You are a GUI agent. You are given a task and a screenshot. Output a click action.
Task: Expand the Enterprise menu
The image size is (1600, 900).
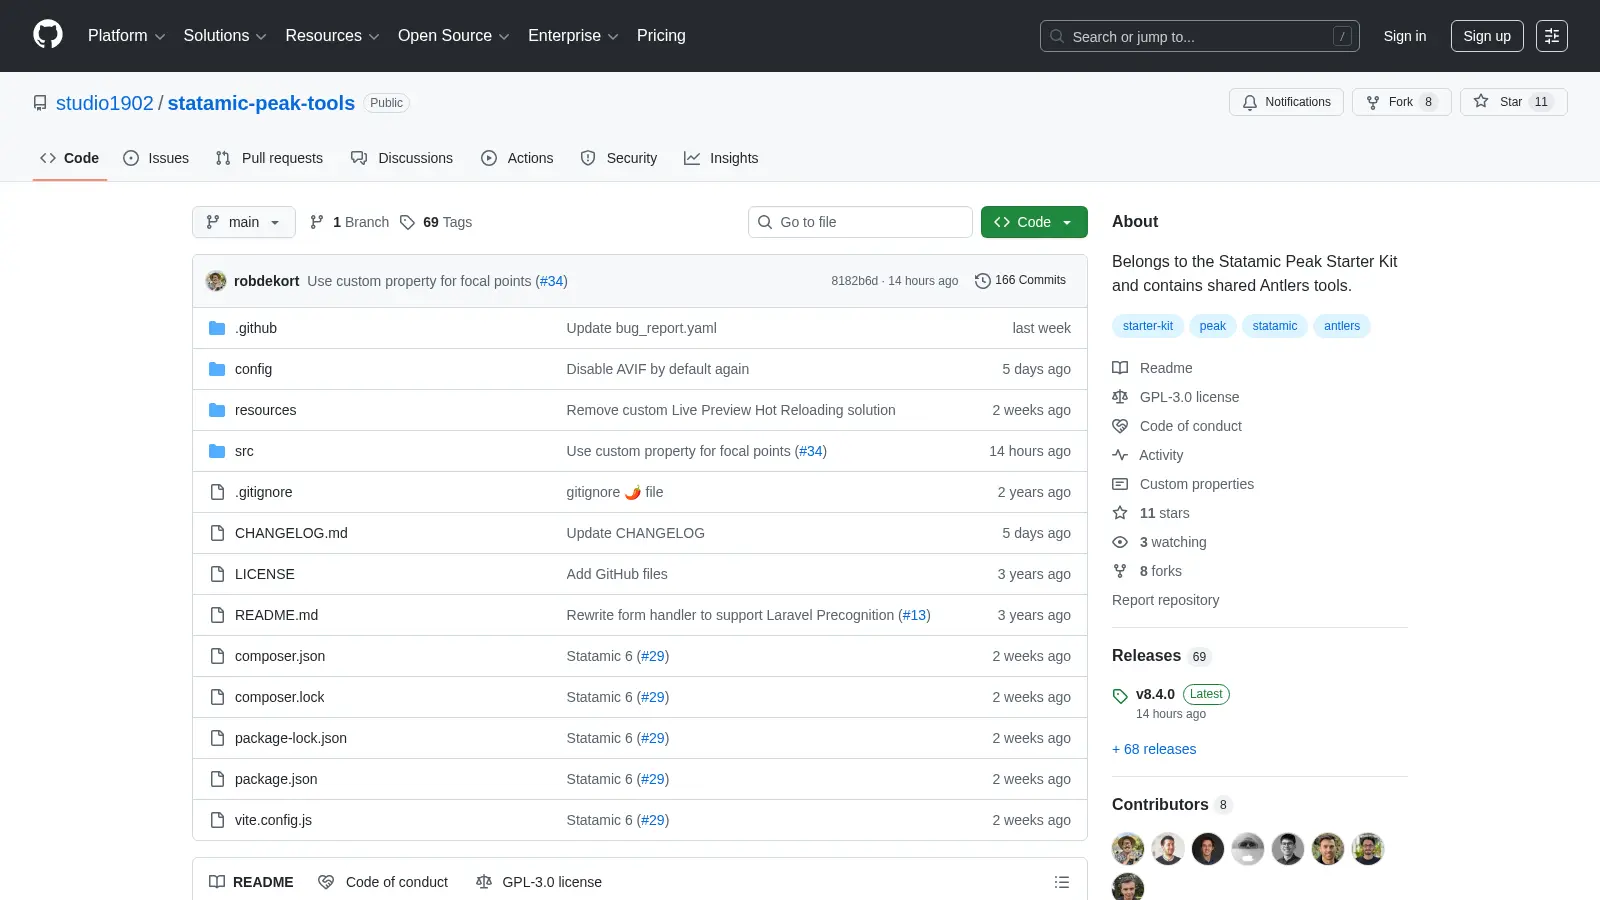(x=573, y=36)
